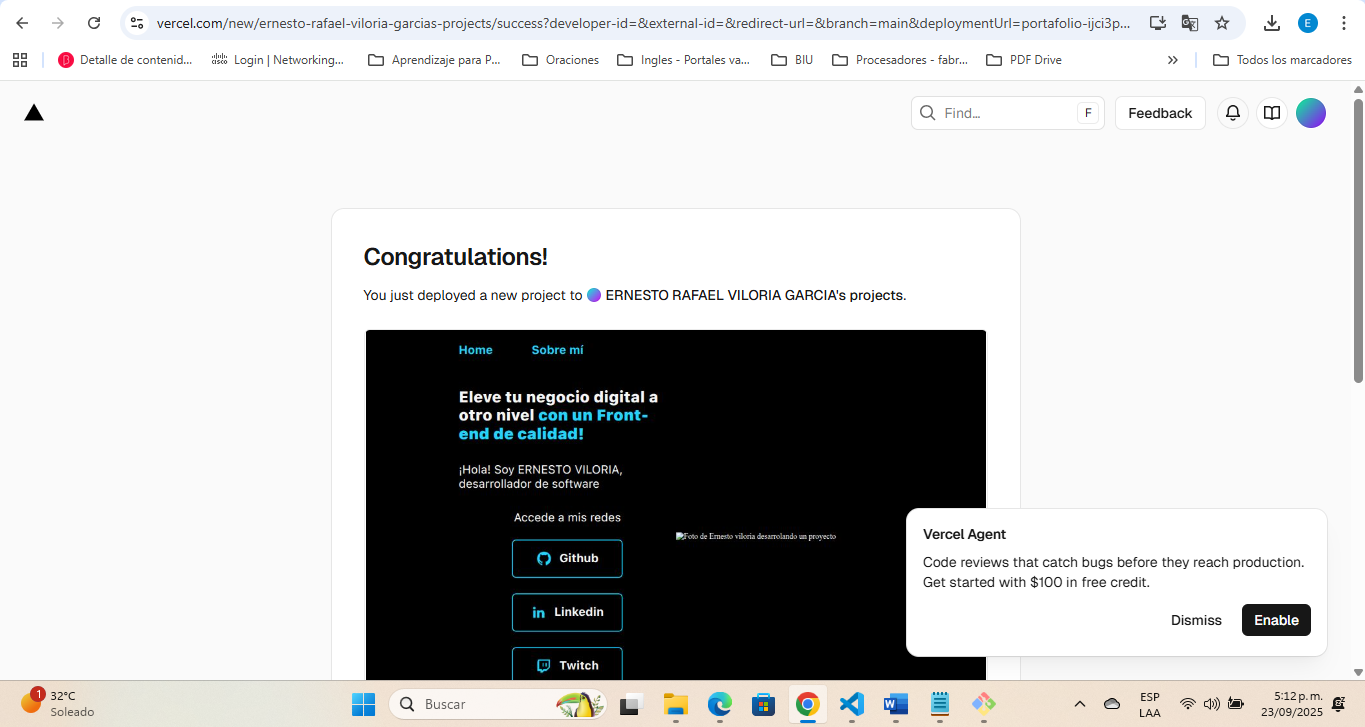
Task: Open the multicolored diamond app in the taskbar
Action: 983,704
